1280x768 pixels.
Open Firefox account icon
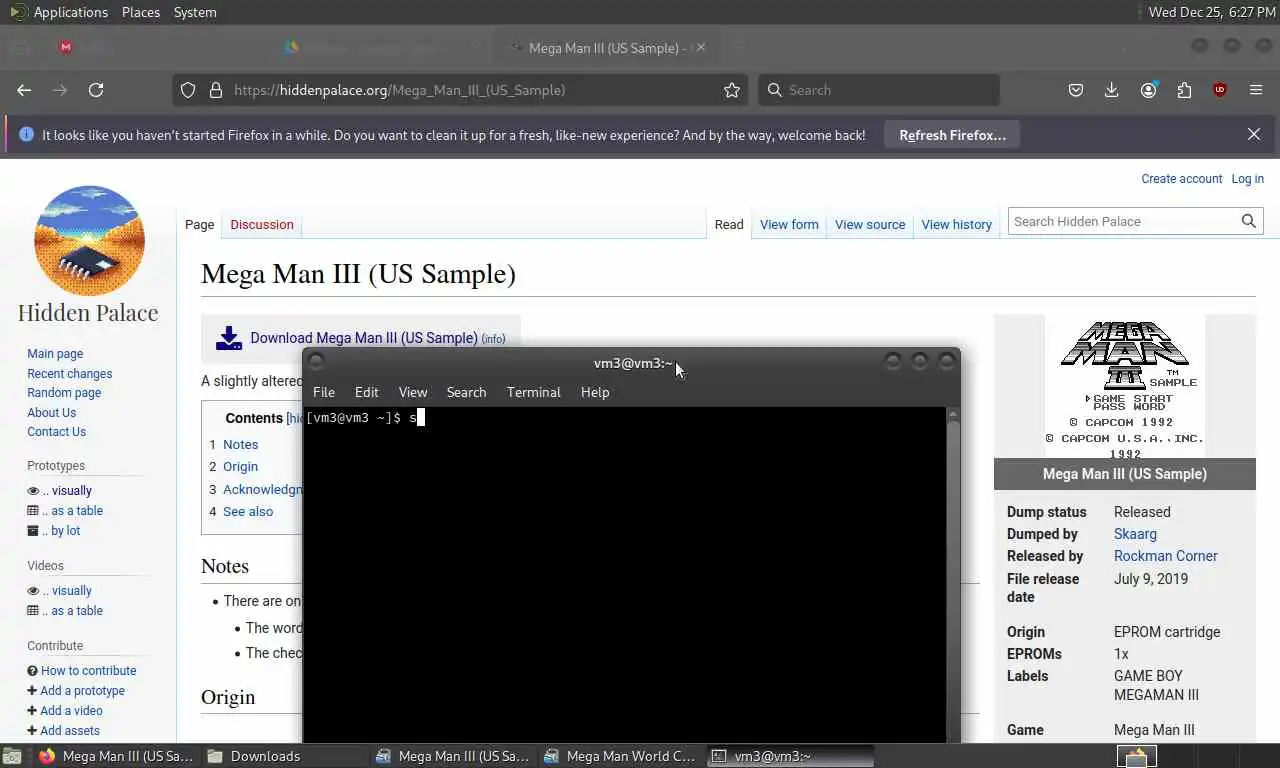[1148, 90]
